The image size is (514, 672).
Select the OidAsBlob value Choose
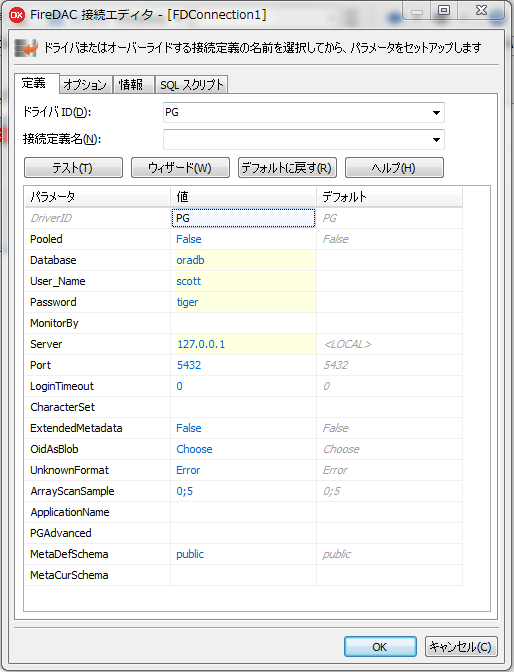194,449
